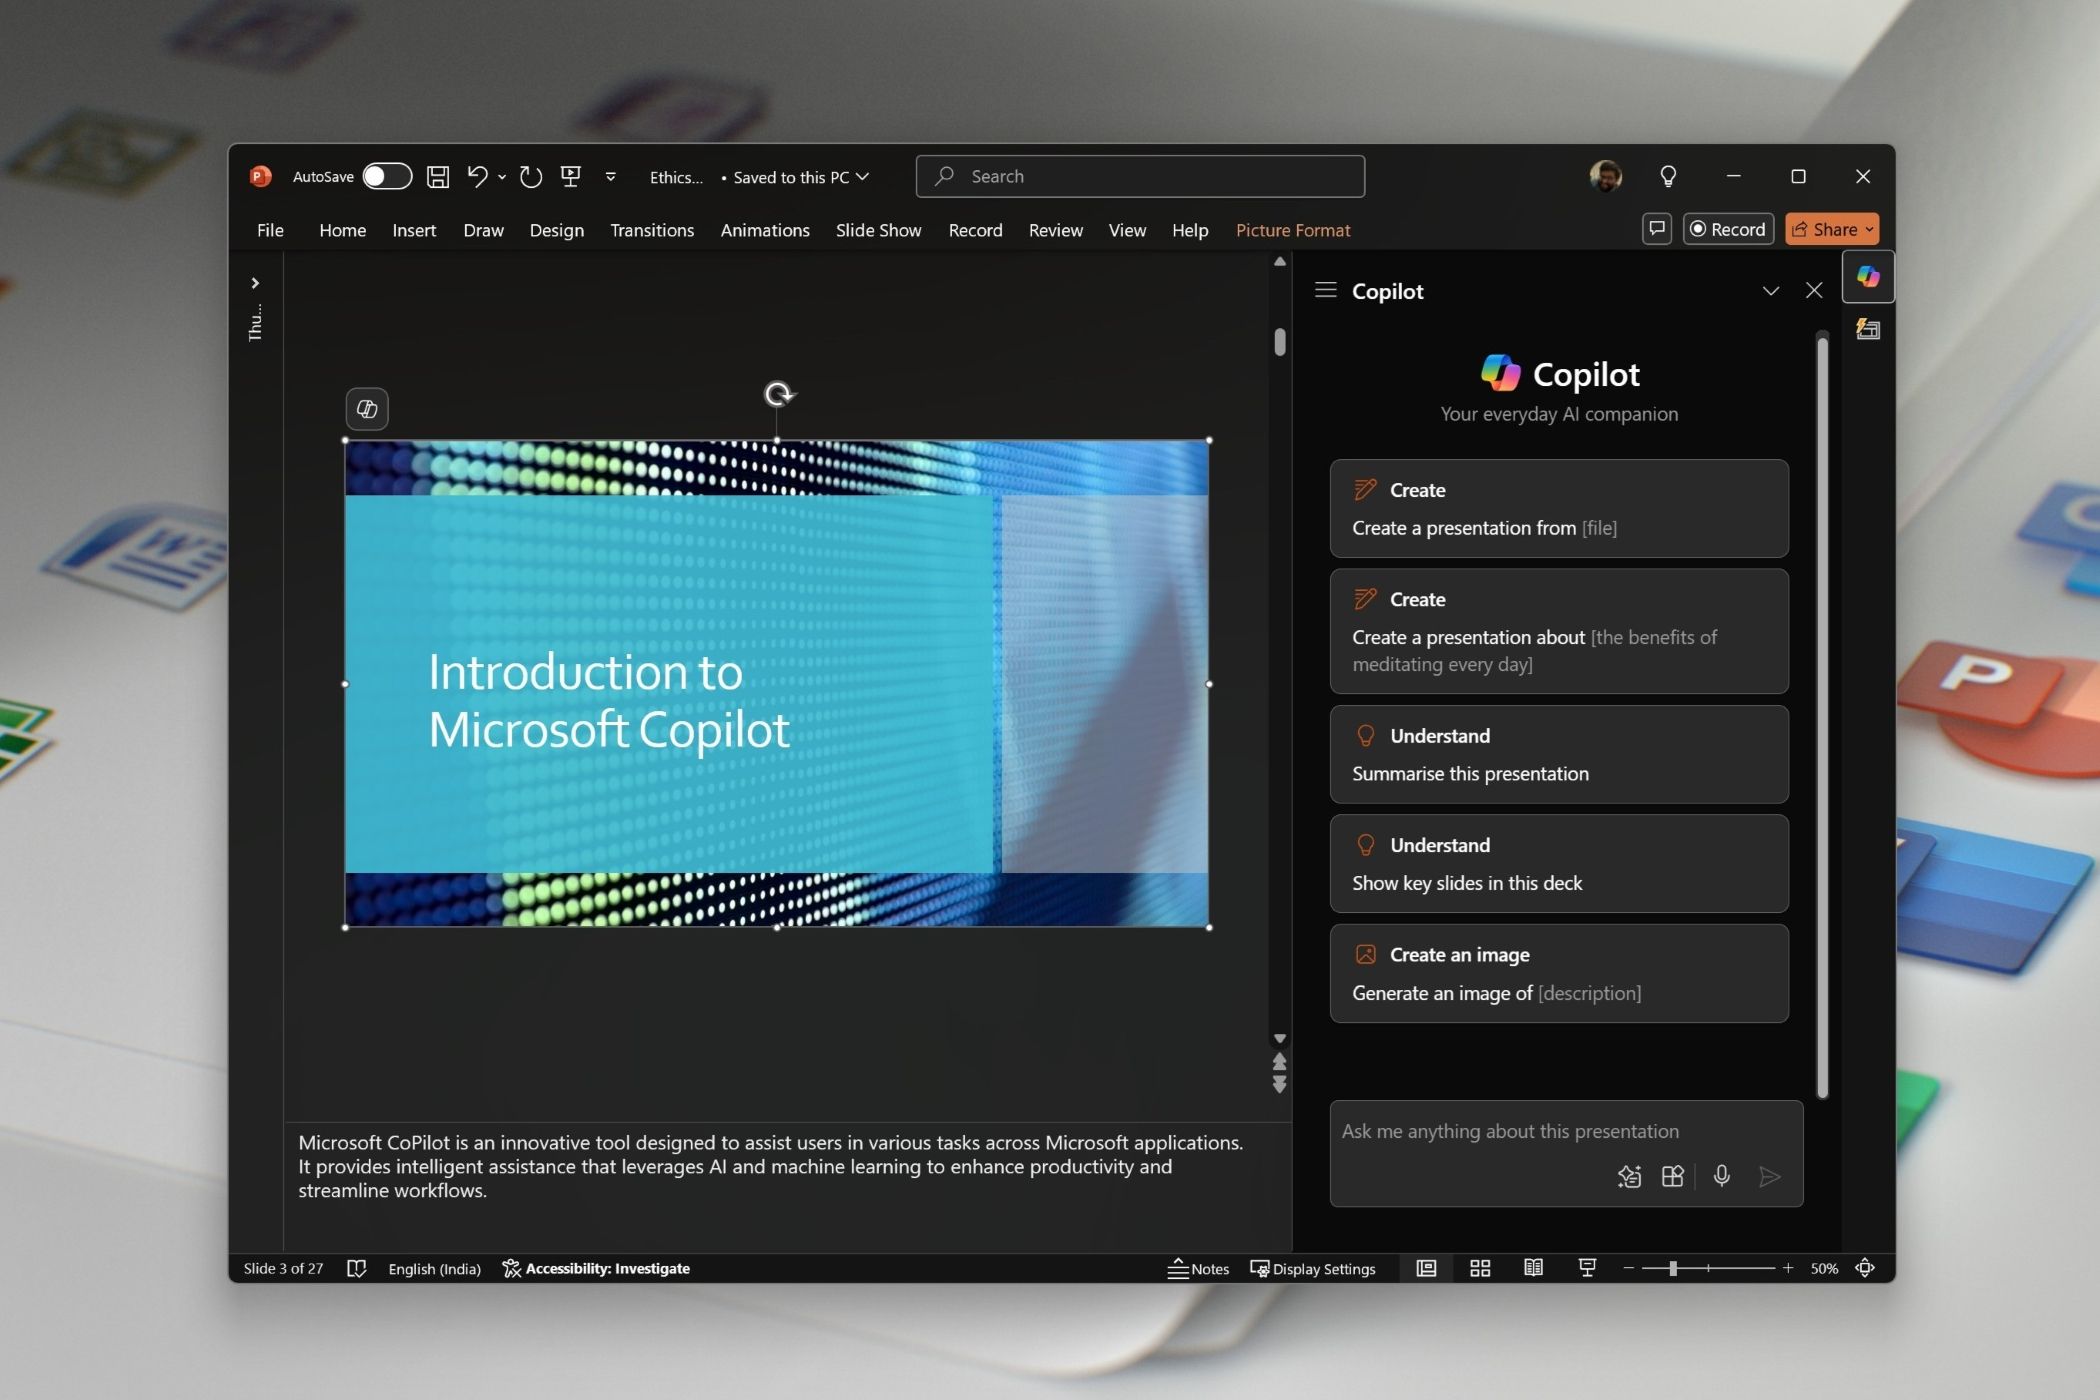Click the zoom slider in status bar
This screenshot has height=1400, width=2100.
[1673, 1268]
